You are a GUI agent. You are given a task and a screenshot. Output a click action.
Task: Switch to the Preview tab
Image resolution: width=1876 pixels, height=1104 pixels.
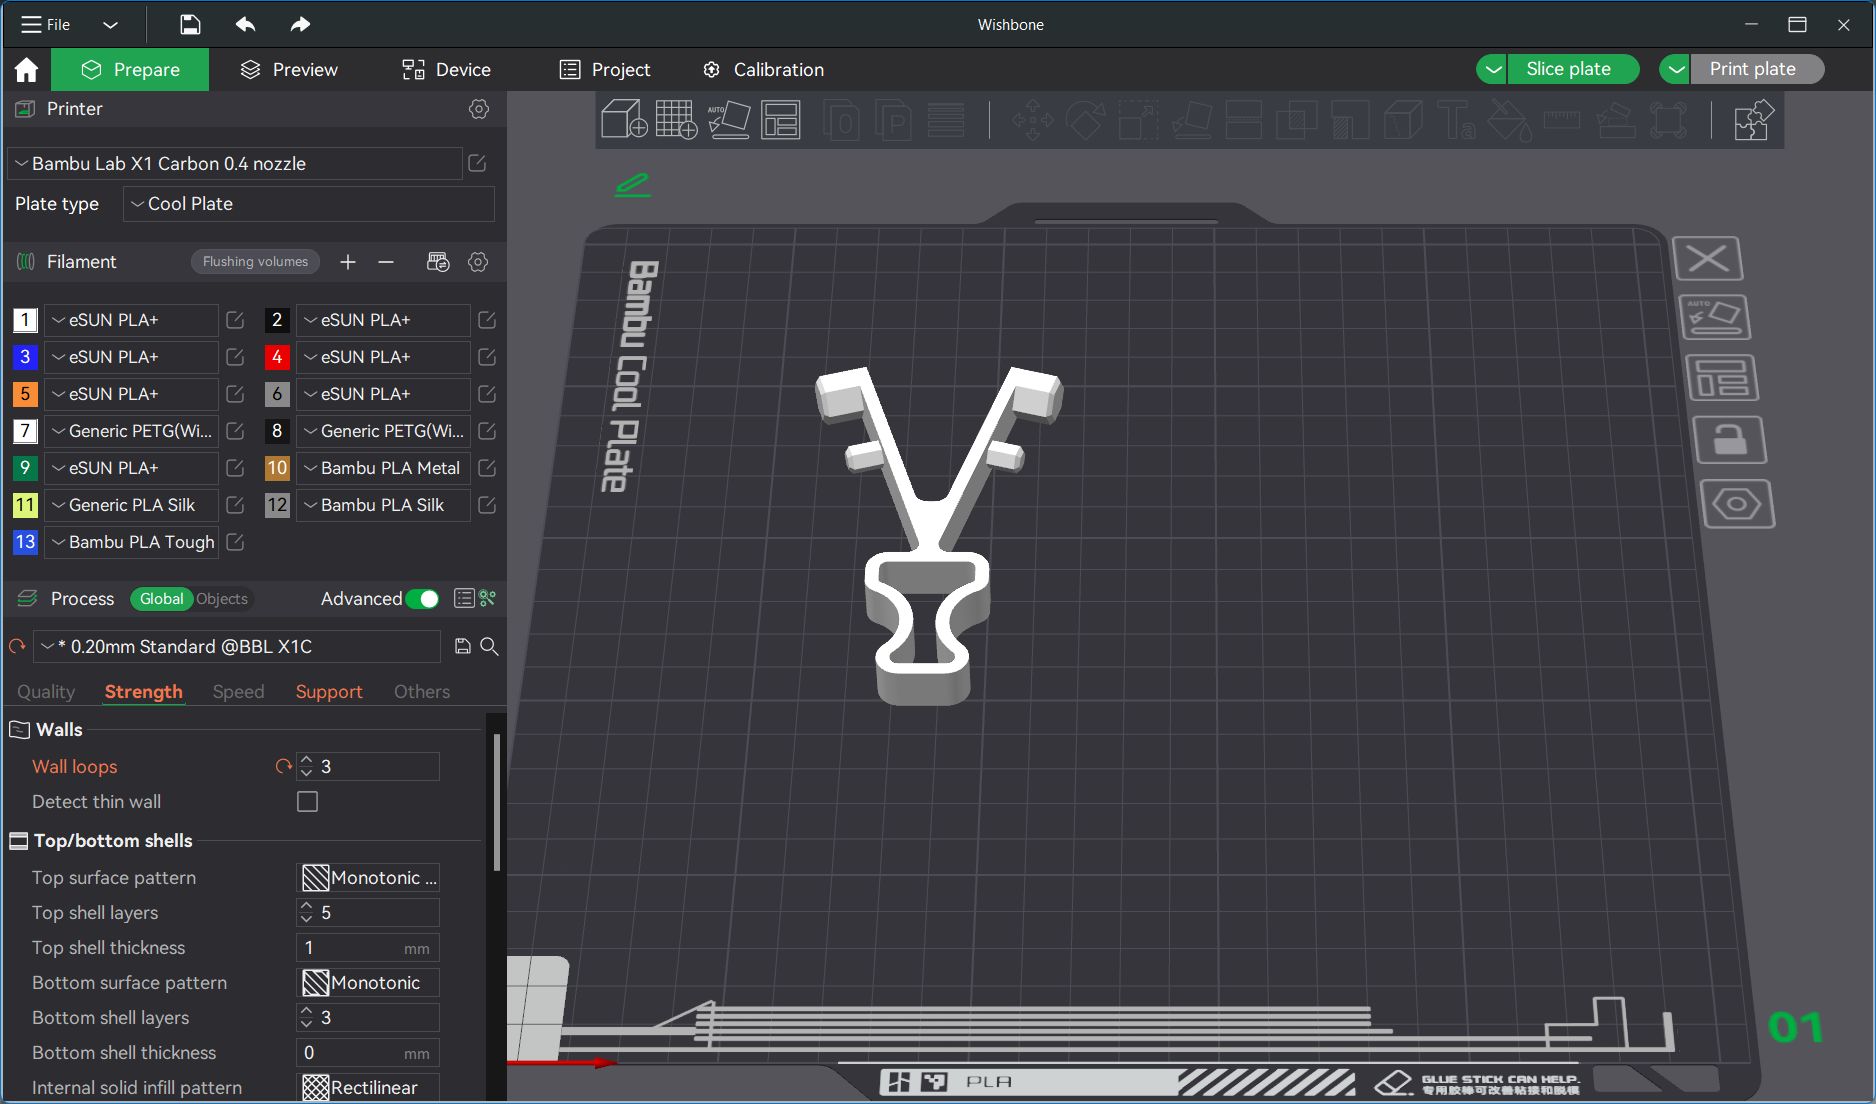(x=289, y=70)
